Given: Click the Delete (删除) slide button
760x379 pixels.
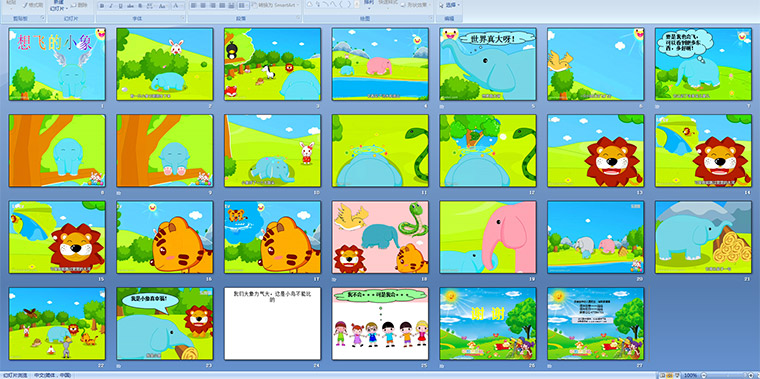Looking at the screenshot, I should point(79,5).
